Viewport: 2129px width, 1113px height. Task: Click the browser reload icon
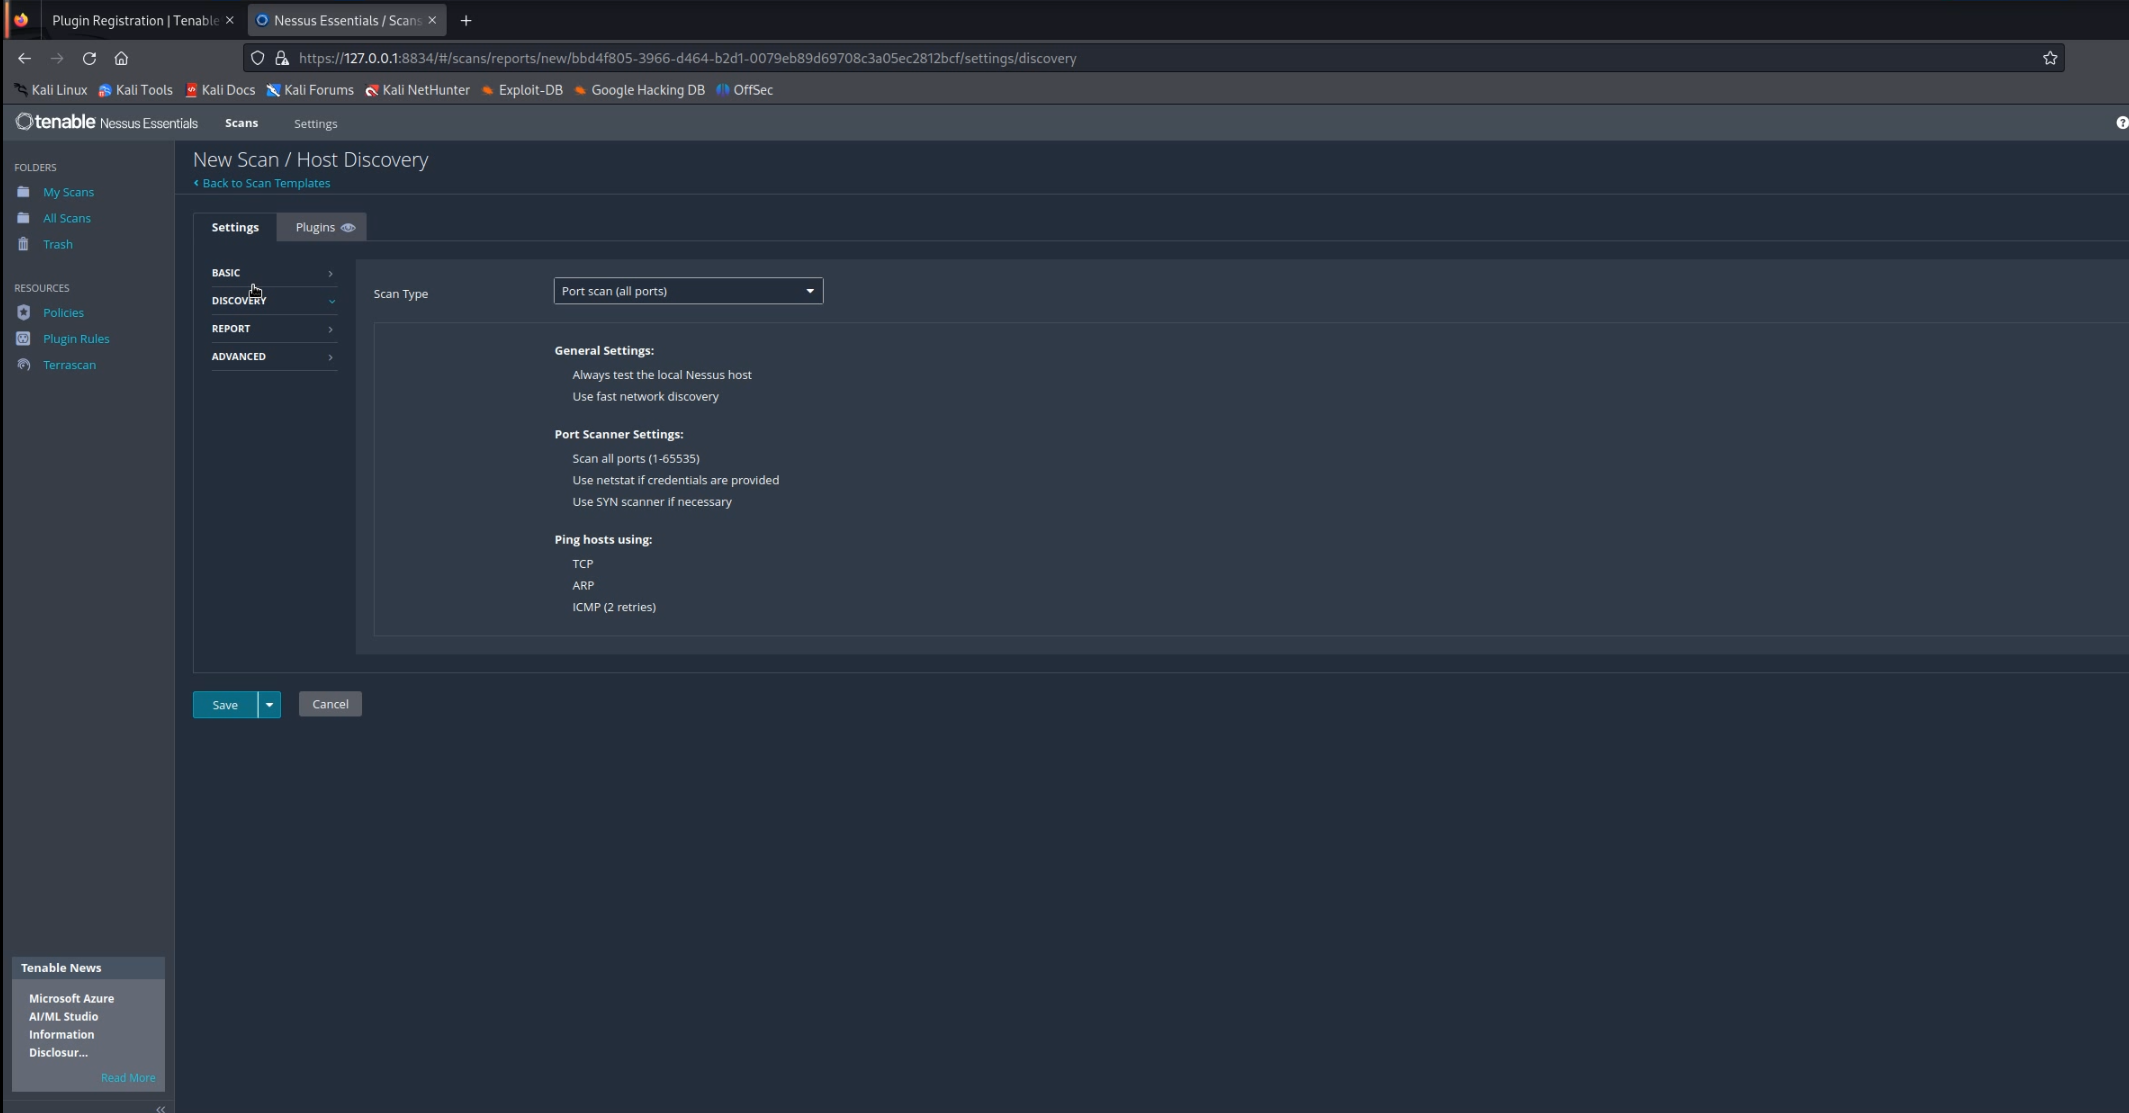coord(89,58)
